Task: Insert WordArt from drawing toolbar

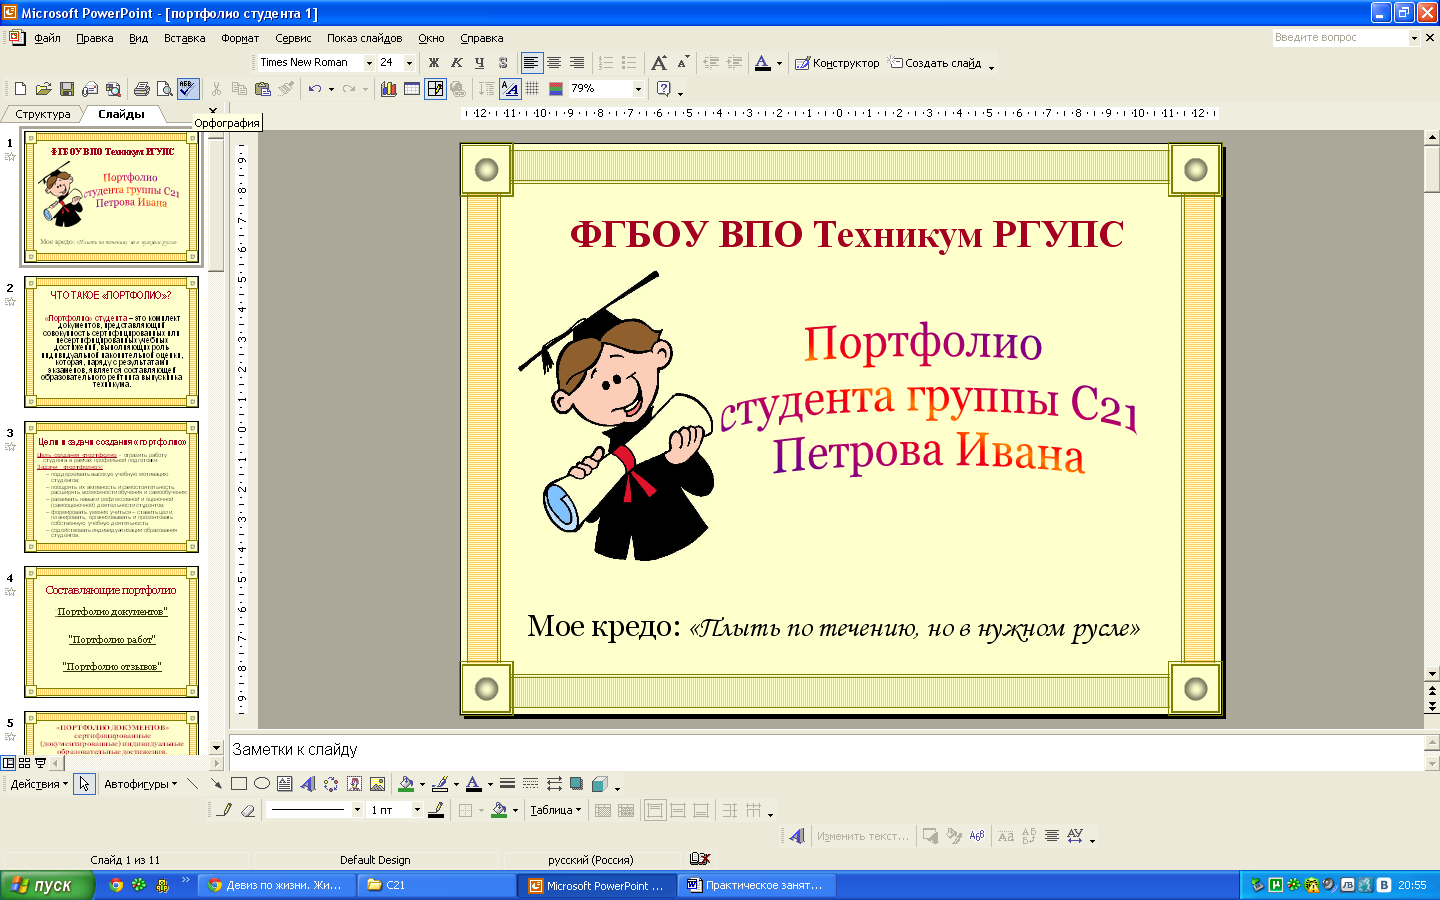Action: [x=307, y=784]
